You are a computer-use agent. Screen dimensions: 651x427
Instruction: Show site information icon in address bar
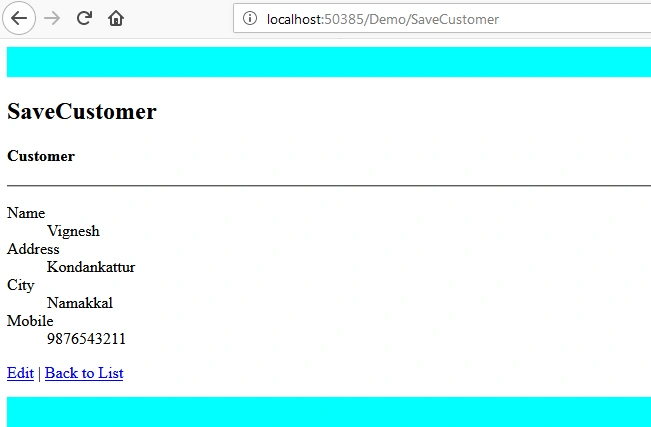click(x=250, y=18)
